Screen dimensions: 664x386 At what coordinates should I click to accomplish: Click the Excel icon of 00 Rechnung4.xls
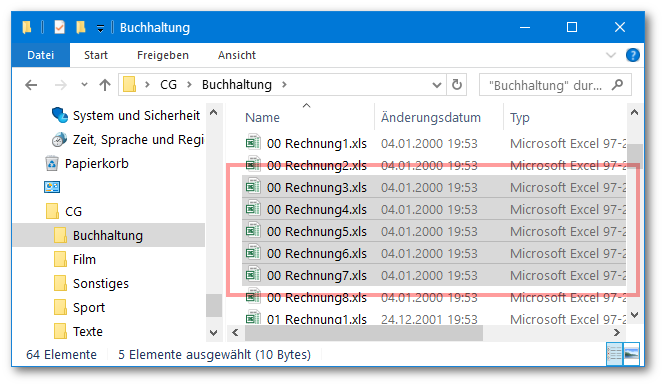coord(253,209)
